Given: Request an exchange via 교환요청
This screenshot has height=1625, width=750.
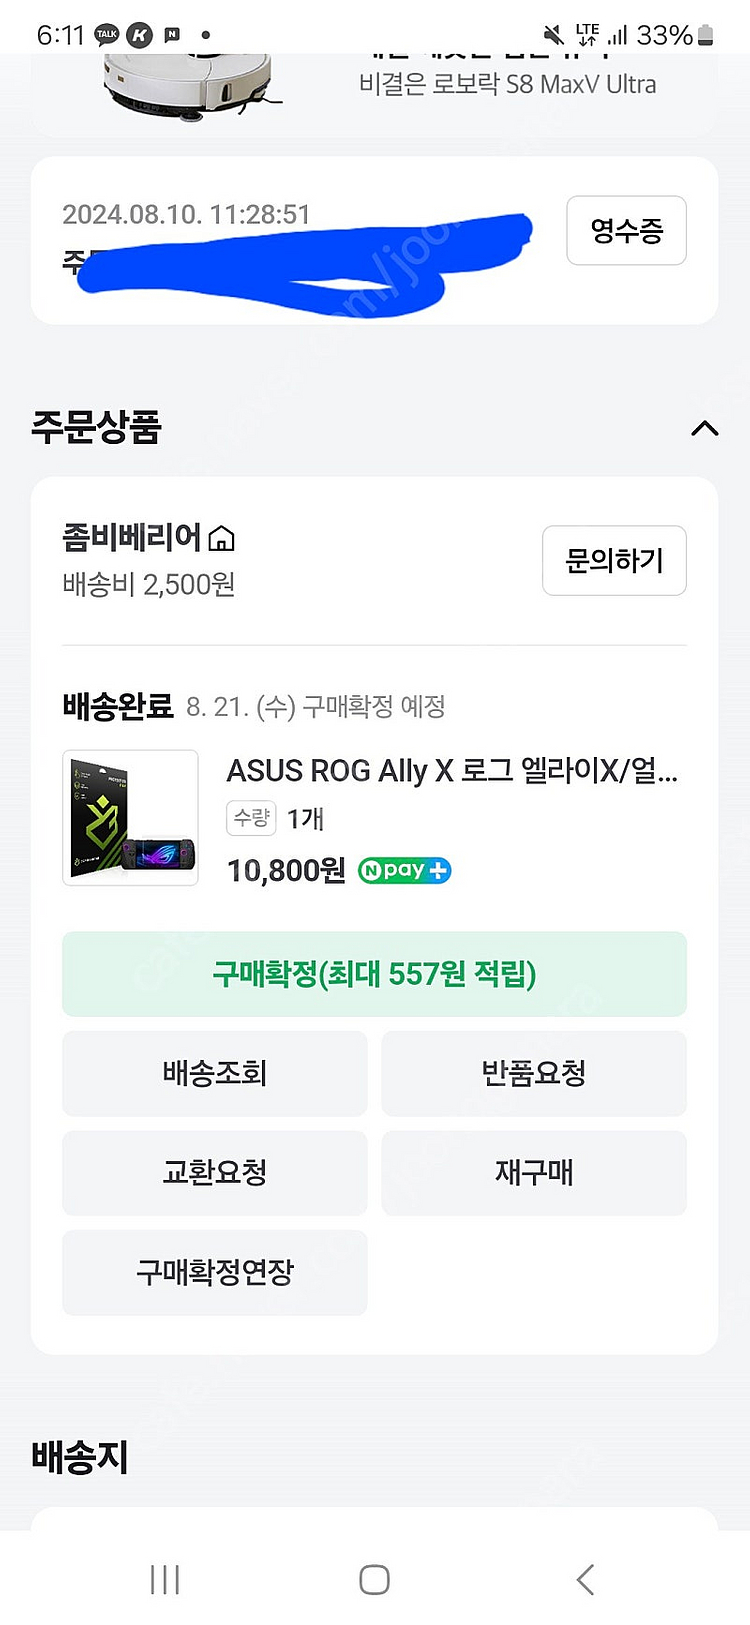Looking at the screenshot, I should coord(214,1172).
